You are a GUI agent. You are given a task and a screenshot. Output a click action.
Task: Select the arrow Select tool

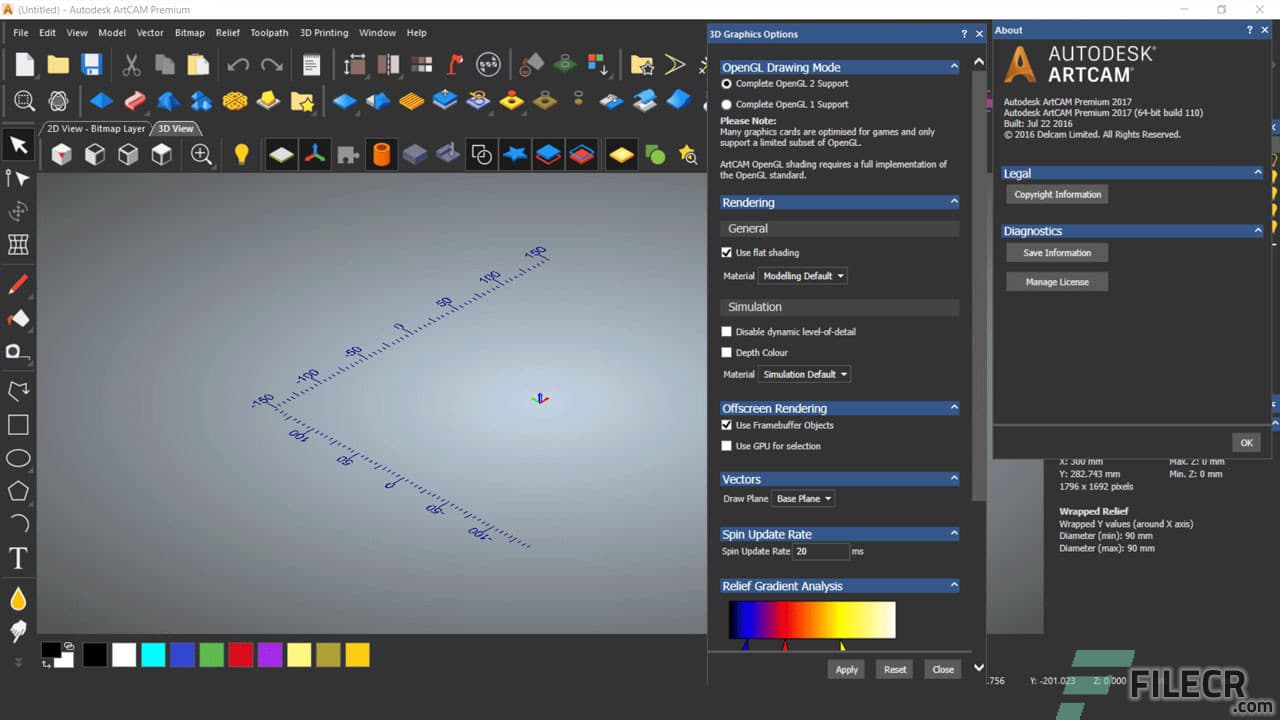click(x=17, y=144)
